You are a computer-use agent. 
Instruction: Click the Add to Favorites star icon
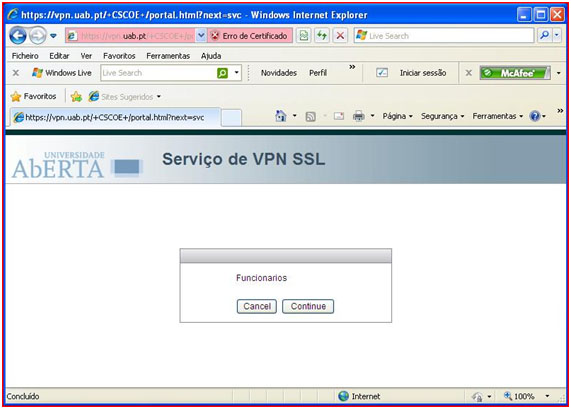point(76,97)
